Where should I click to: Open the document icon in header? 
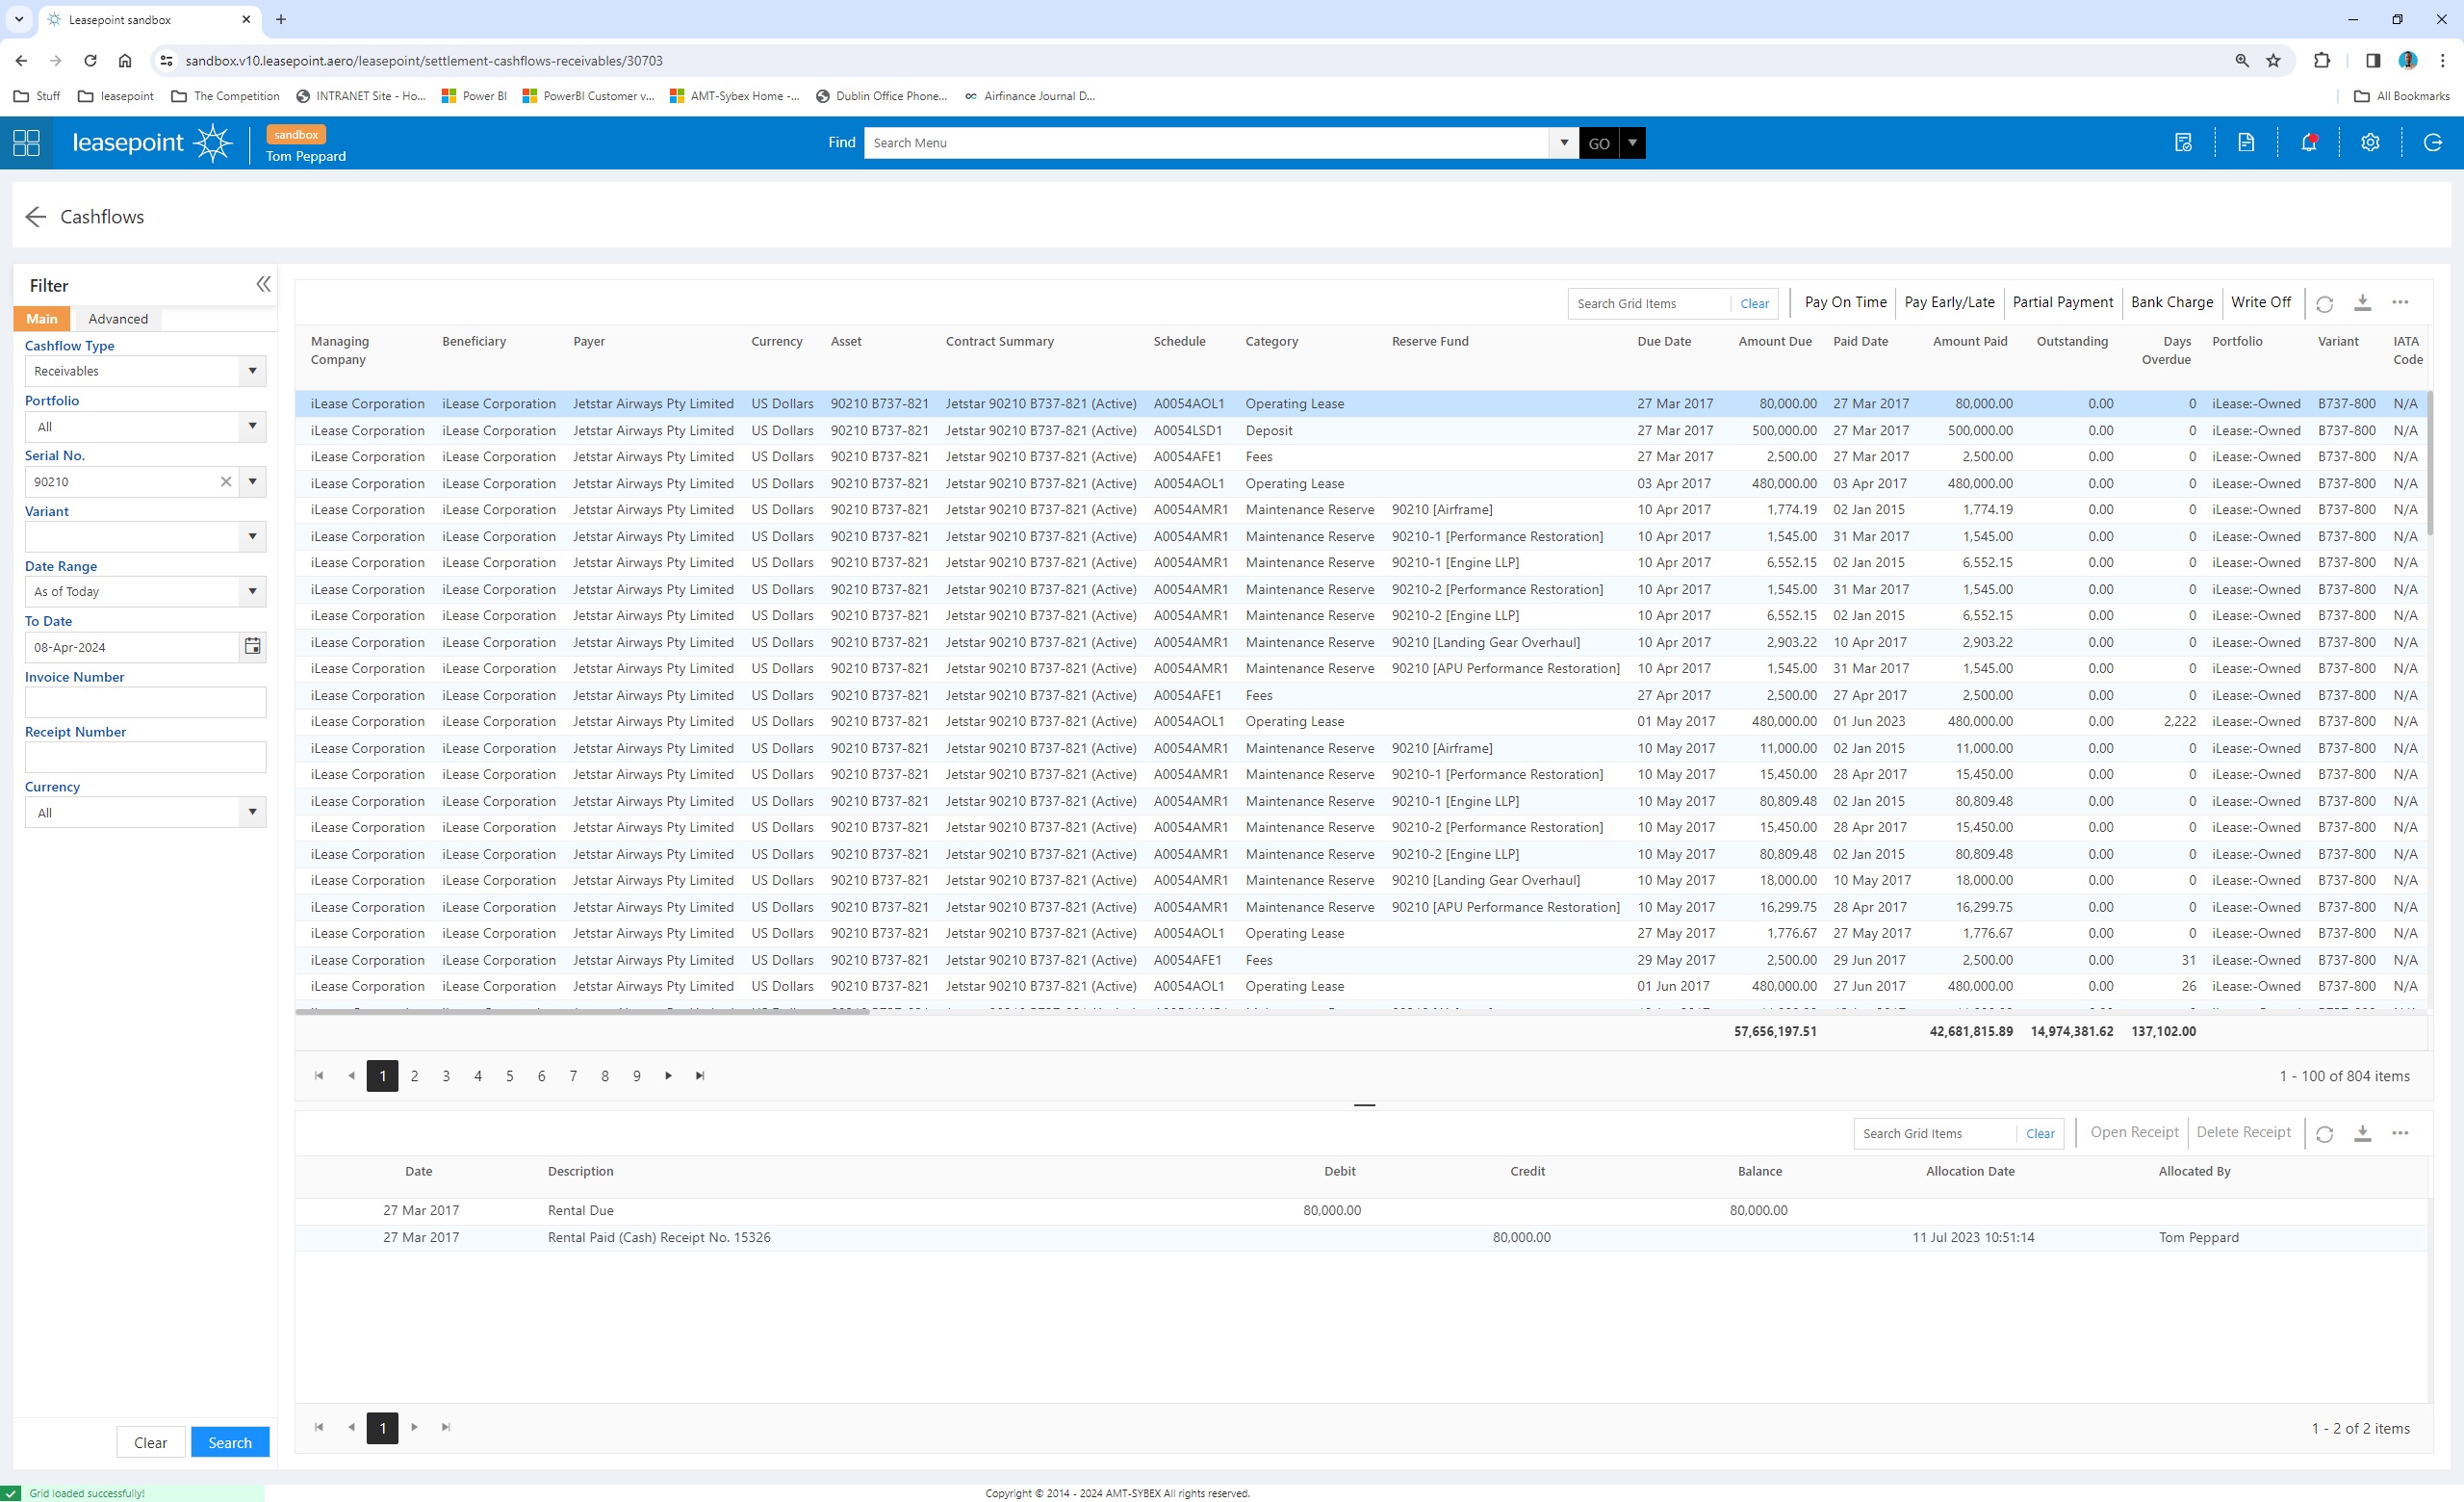(2246, 143)
